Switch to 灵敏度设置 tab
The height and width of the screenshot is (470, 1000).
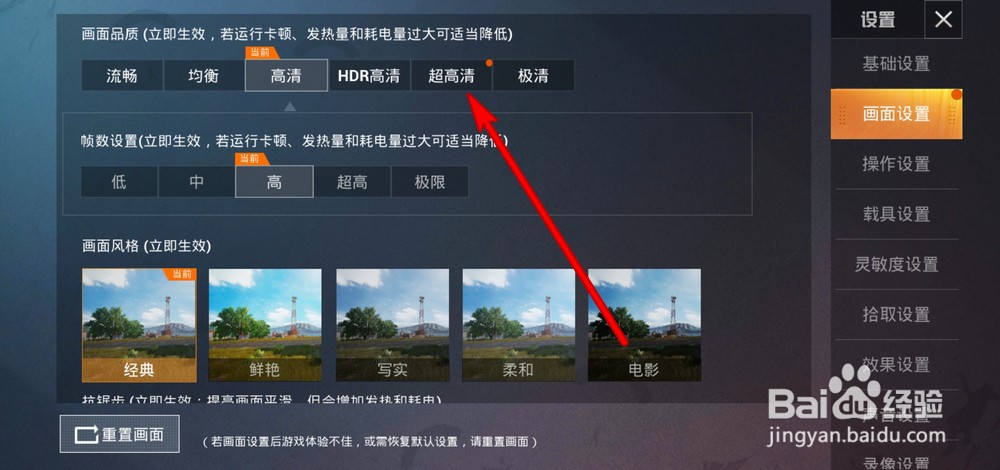[896, 264]
